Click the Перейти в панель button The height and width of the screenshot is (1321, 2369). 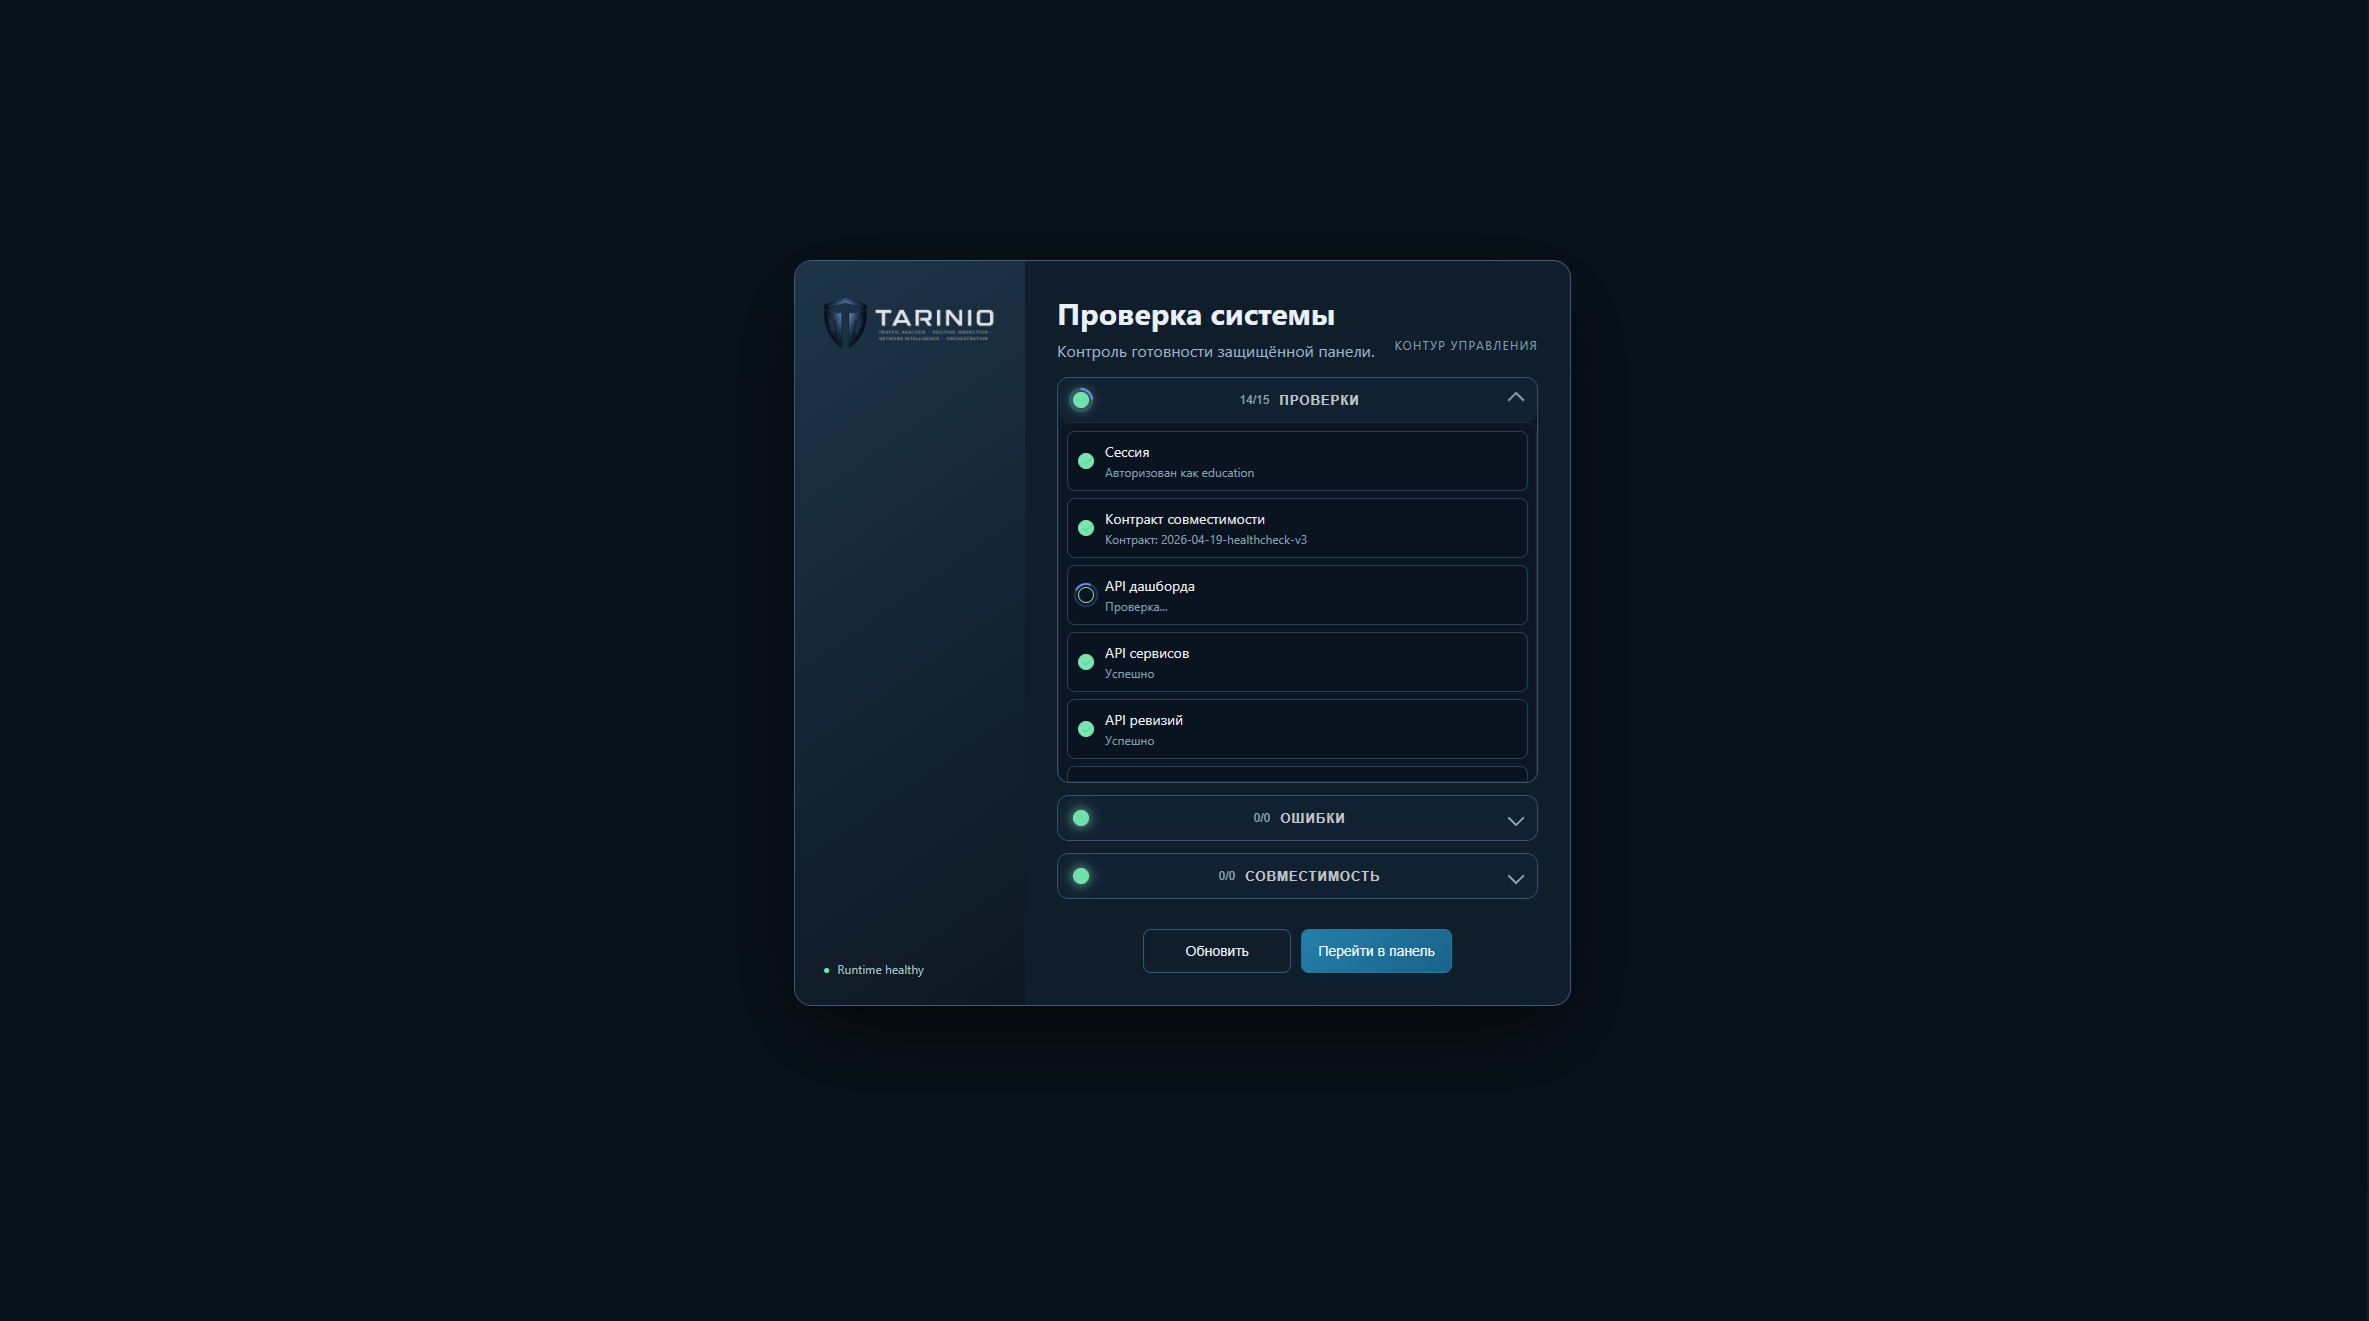(1376, 951)
